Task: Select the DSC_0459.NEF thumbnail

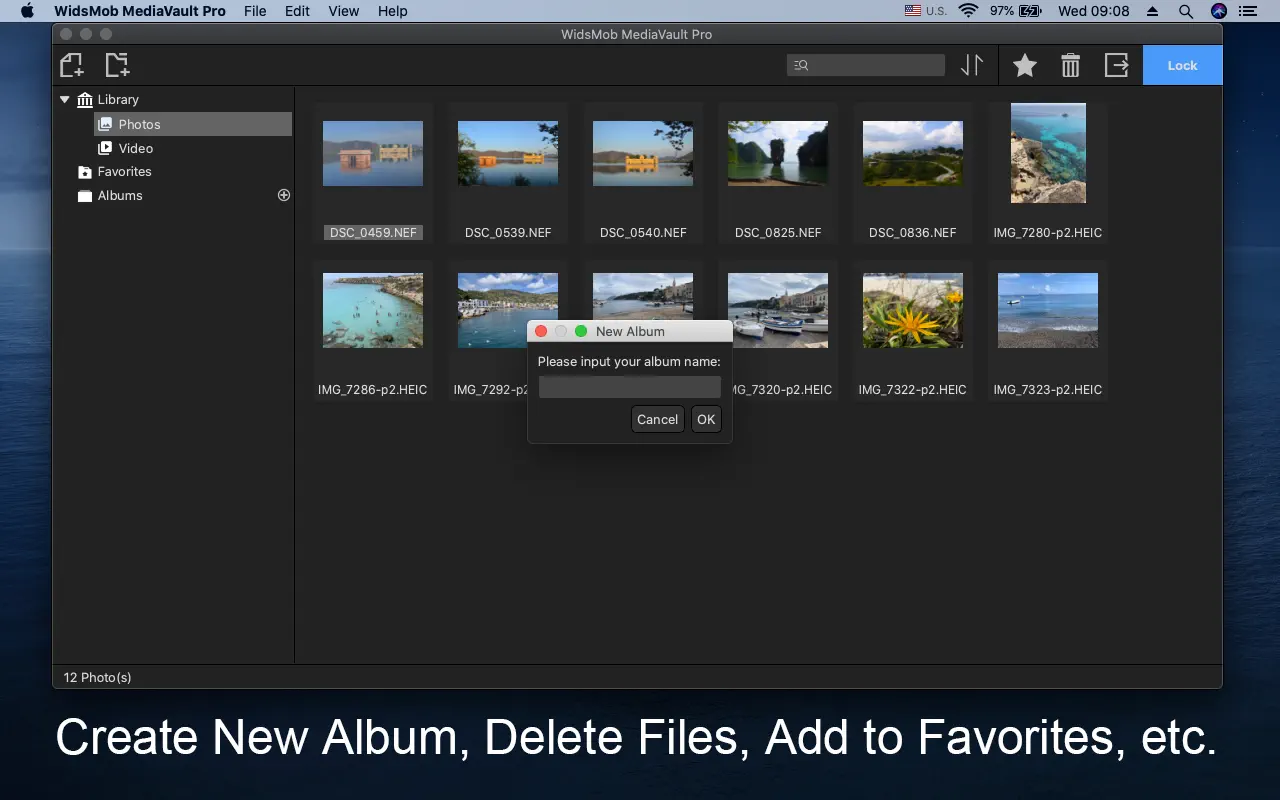Action: click(373, 153)
